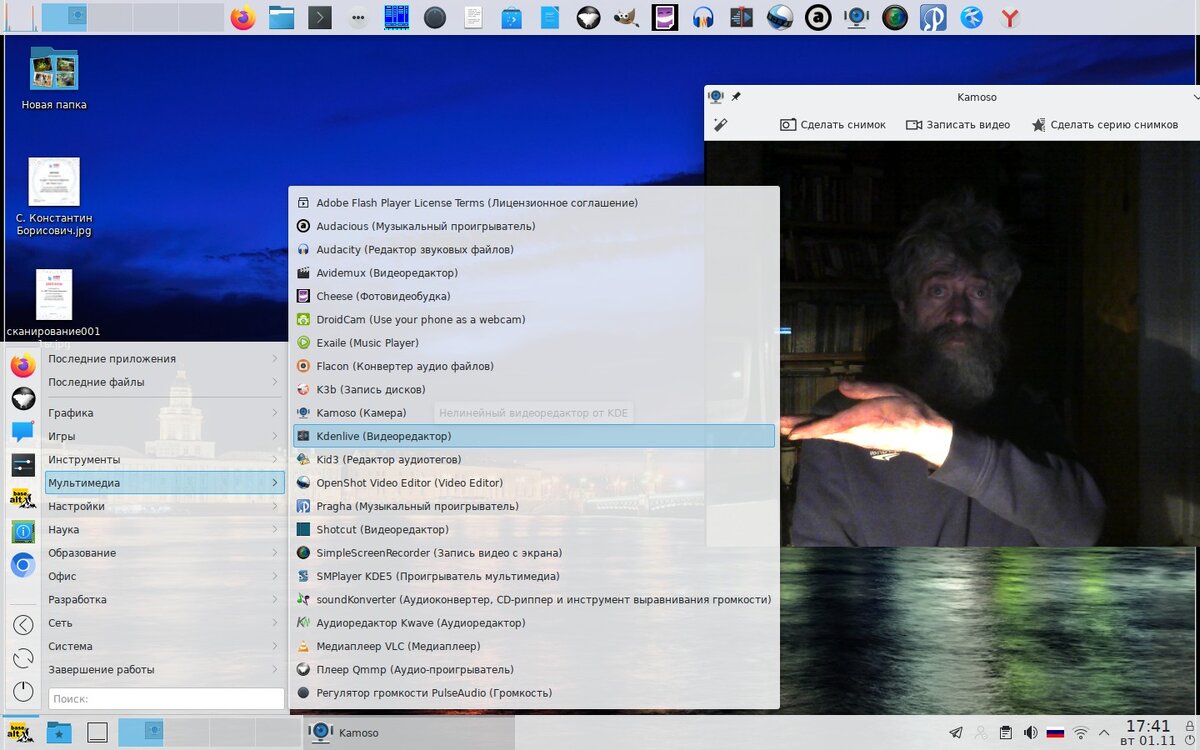Launch Регулятор громкости PulseAudio
This screenshot has width=1200, height=750.
[534, 693]
